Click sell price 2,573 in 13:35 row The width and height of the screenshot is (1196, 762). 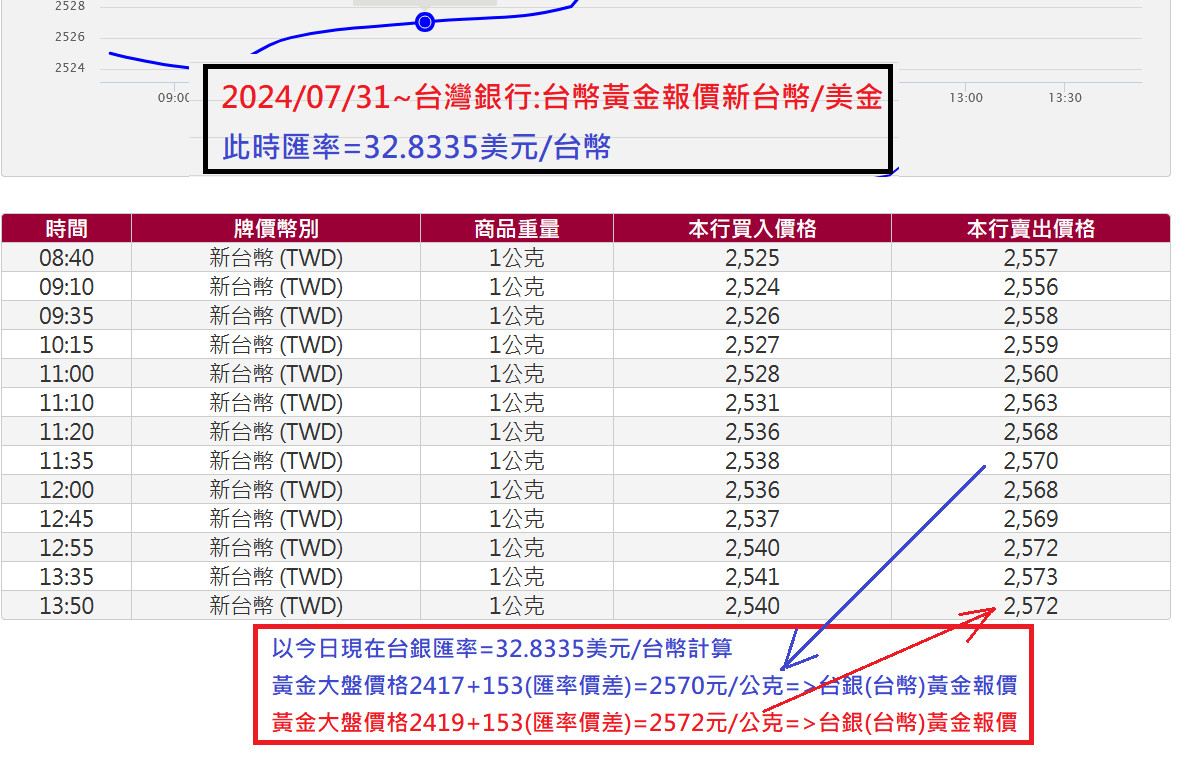[1030, 577]
